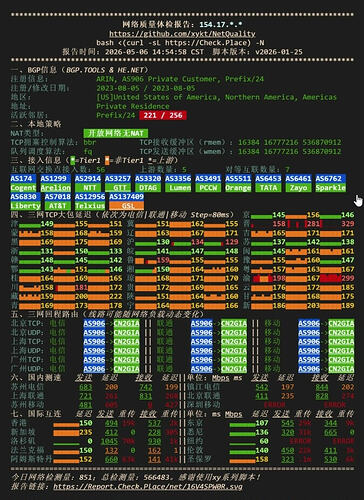Click the AS3356 Lumen badge
Viewport: 364px width, 500px height.
point(178,183)
